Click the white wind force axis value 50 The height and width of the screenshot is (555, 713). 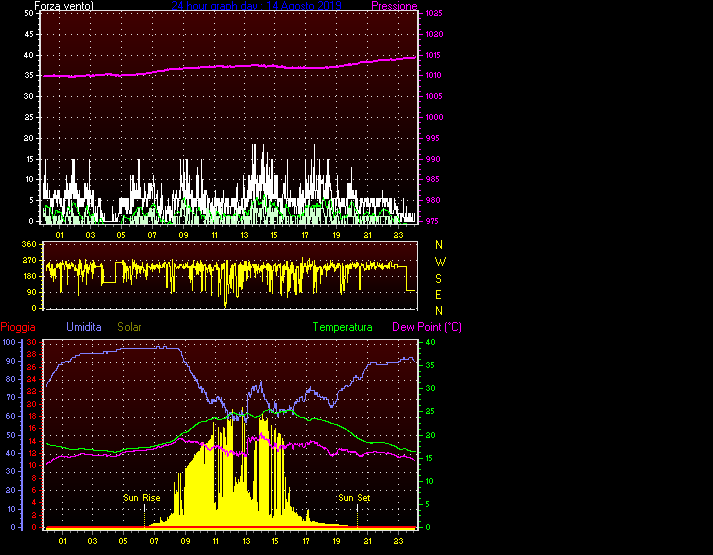(29, 13)
